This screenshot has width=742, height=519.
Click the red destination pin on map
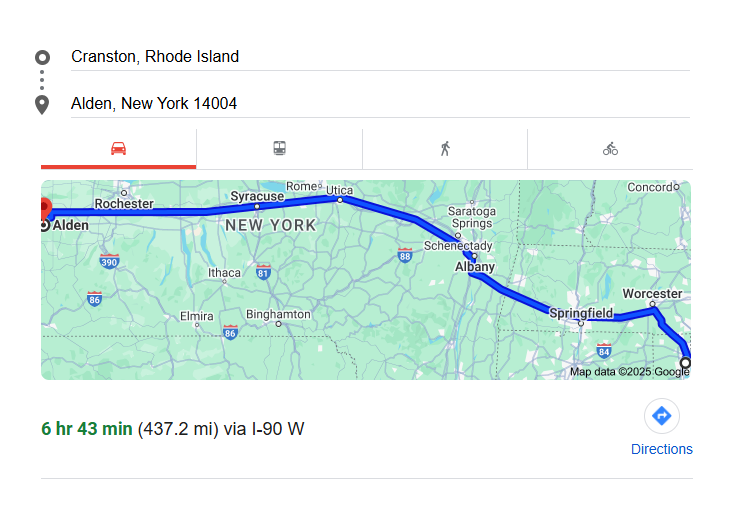pyautogui.click(x=44, y=208)
